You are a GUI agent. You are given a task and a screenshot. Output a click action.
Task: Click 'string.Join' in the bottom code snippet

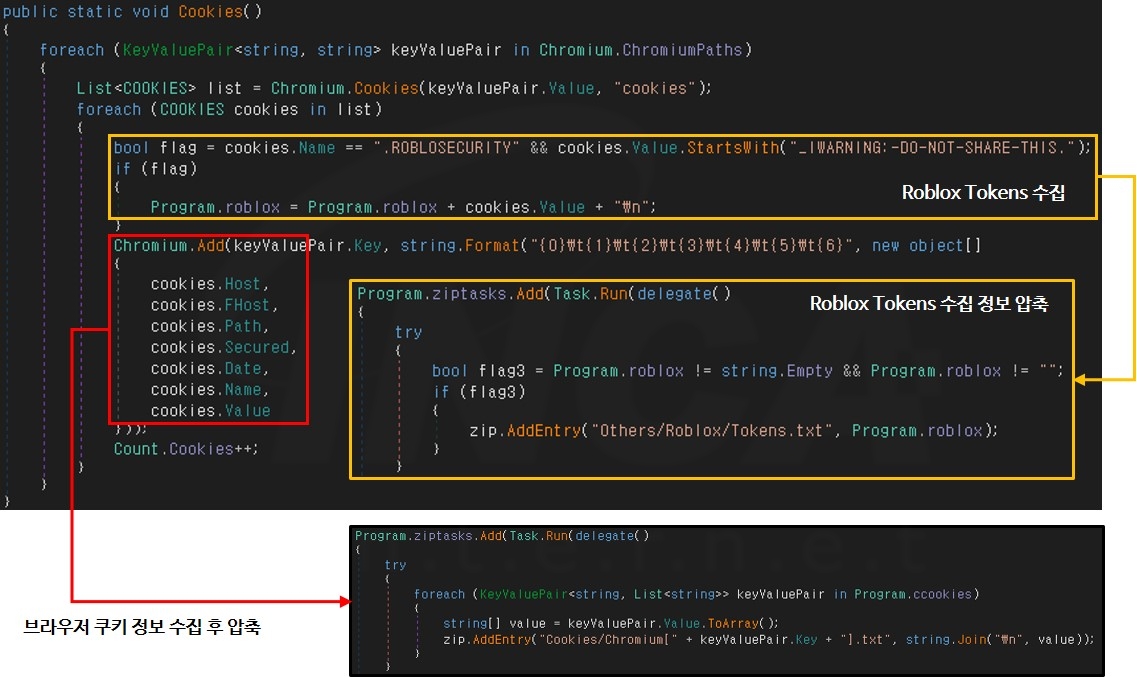coord(946,639)
